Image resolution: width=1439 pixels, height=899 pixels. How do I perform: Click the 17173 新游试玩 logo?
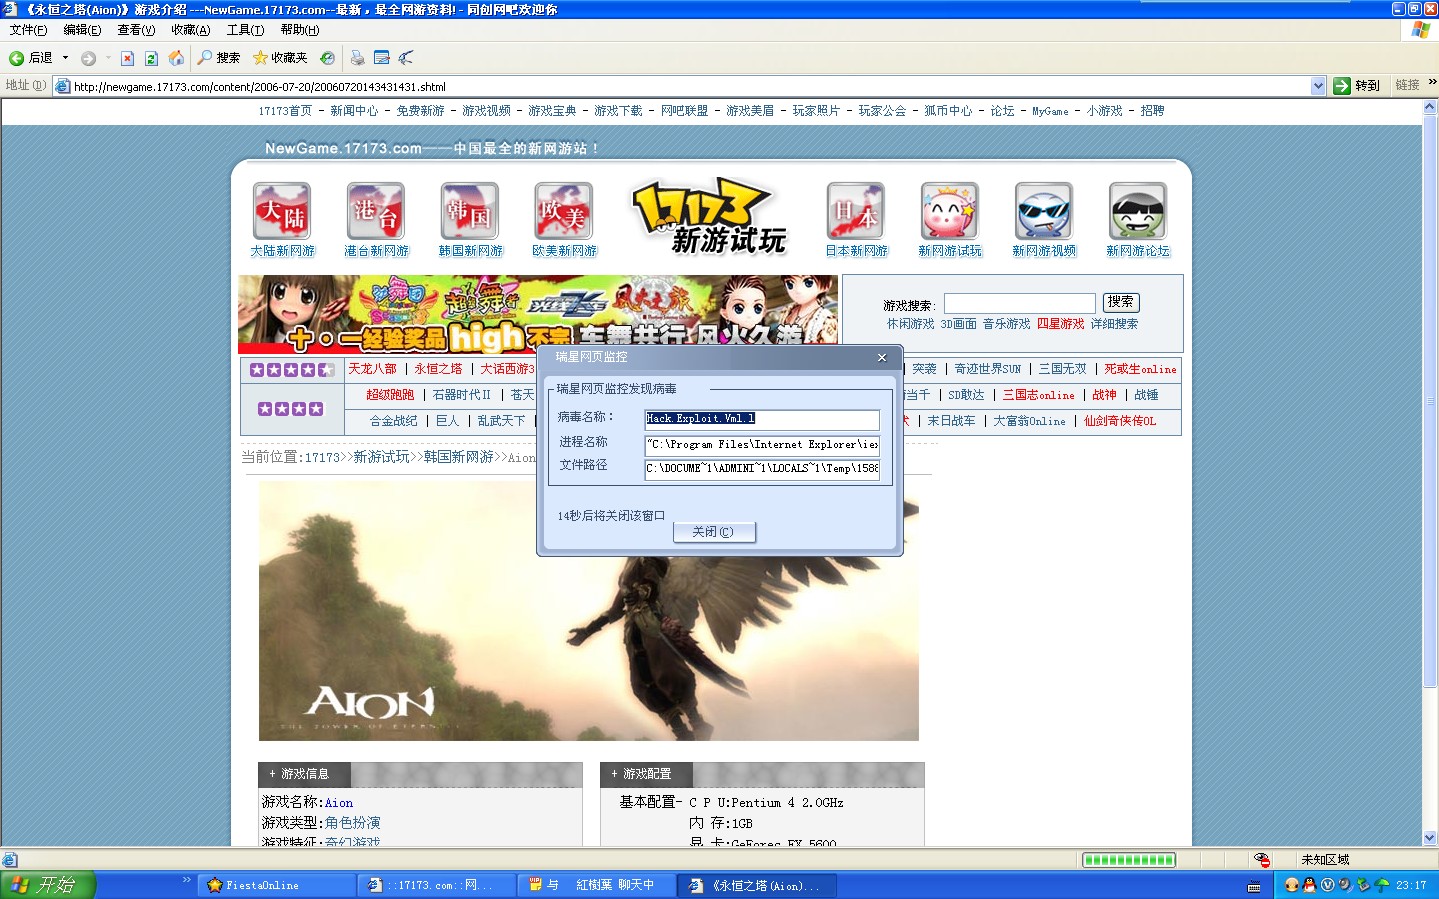click(710, 217)
